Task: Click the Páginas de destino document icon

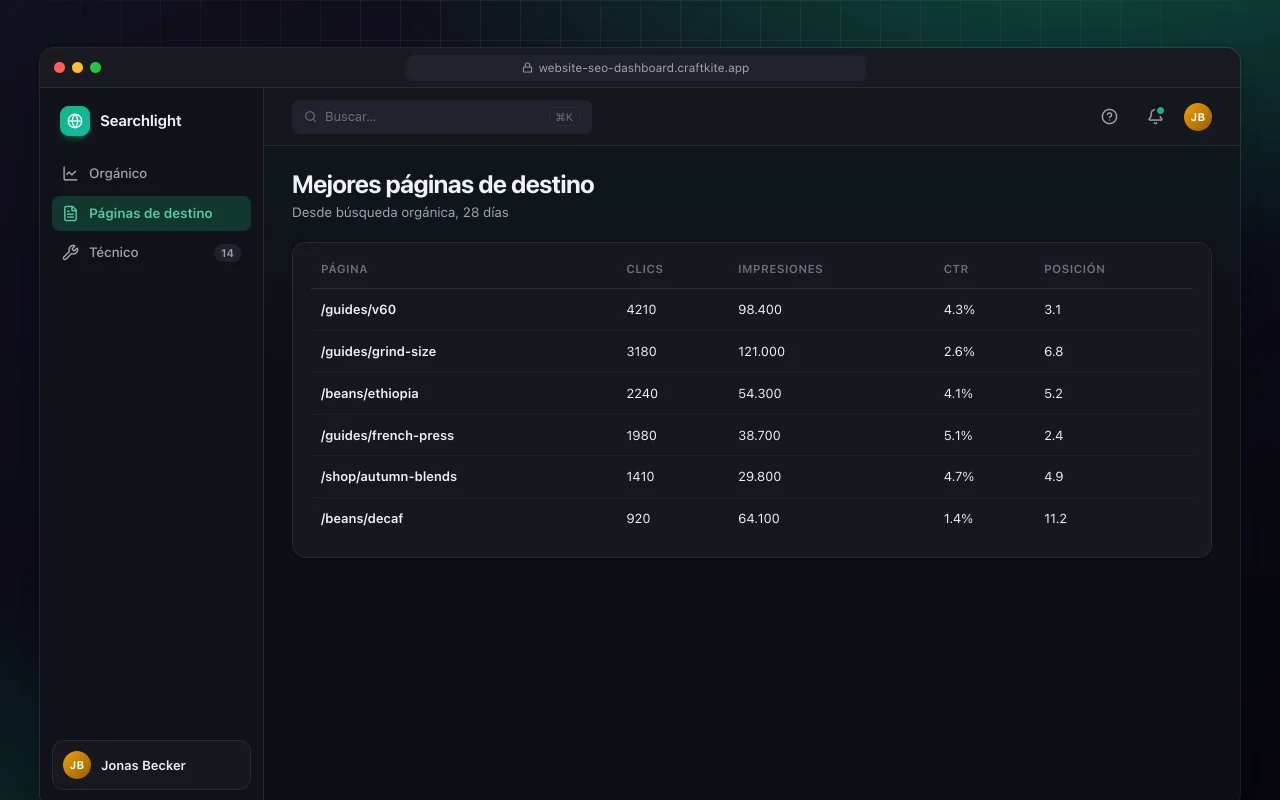Action: coord(70,213)
